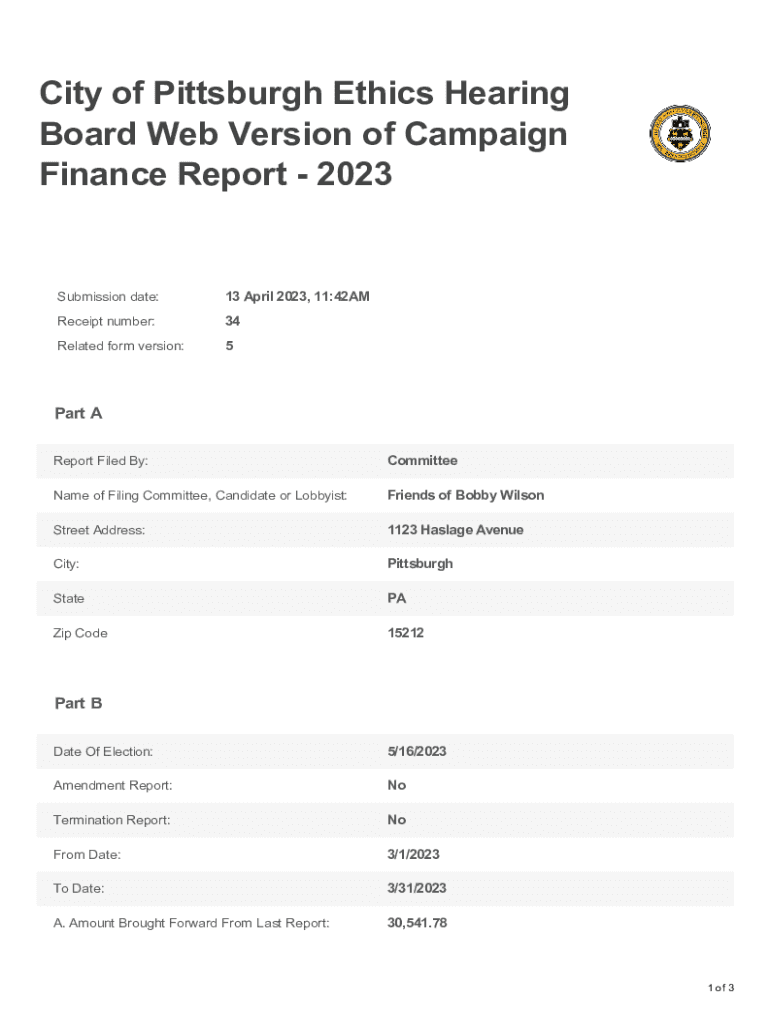This screenshot has width=770, height=1024.
Task: Click the election date 5/16/2023
Action: pos(416,751)
